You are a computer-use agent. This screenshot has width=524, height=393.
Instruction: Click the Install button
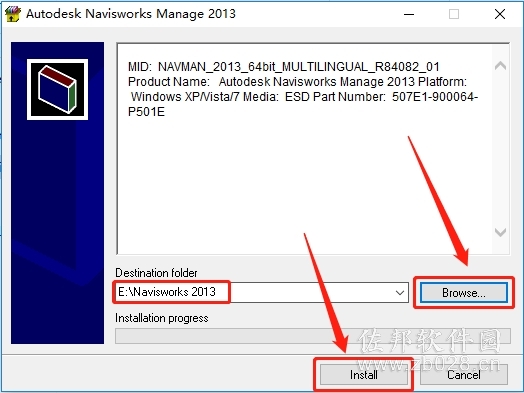tap(364, 375)
